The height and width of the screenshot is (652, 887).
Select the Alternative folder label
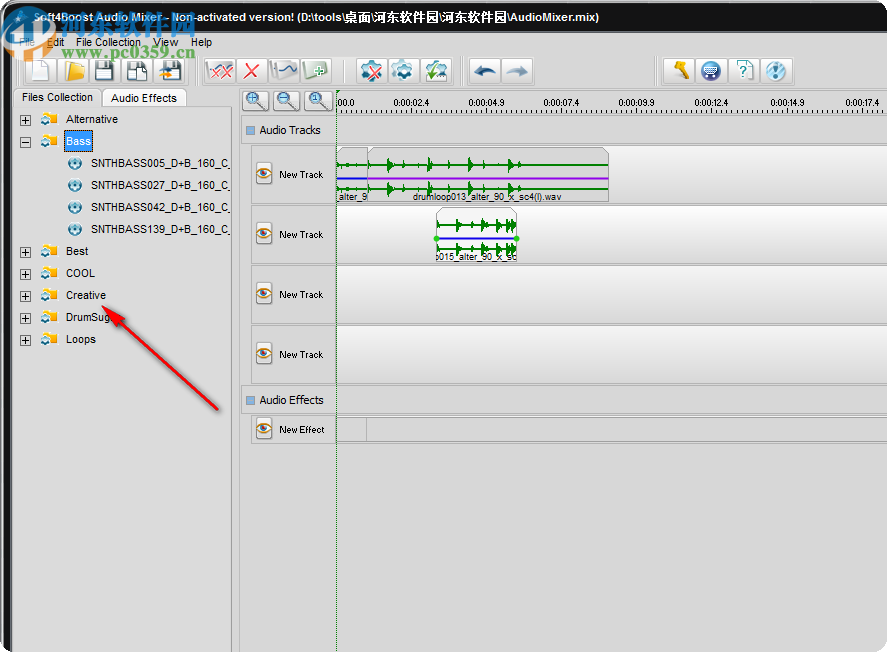point(92,119)
